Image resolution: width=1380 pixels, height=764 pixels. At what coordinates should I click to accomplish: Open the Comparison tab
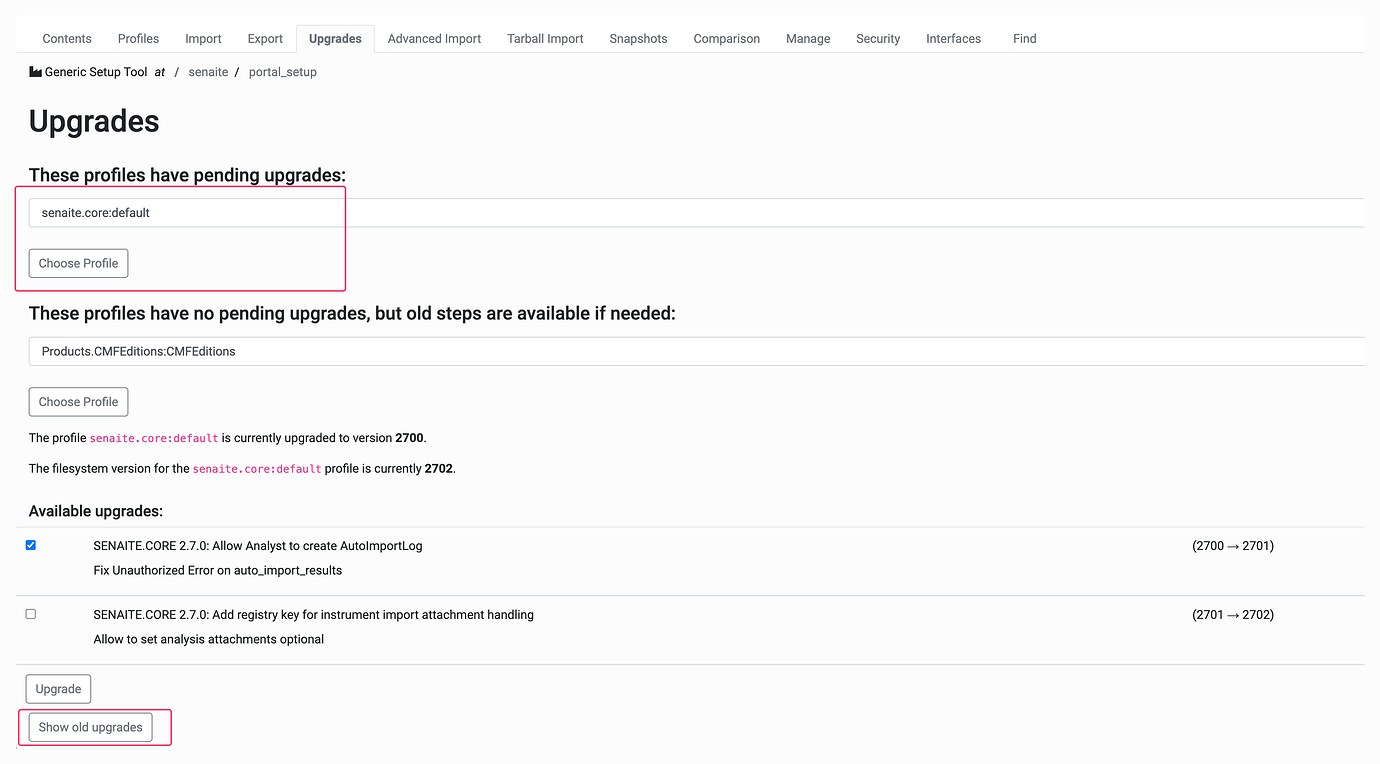[x=726, y=38]
